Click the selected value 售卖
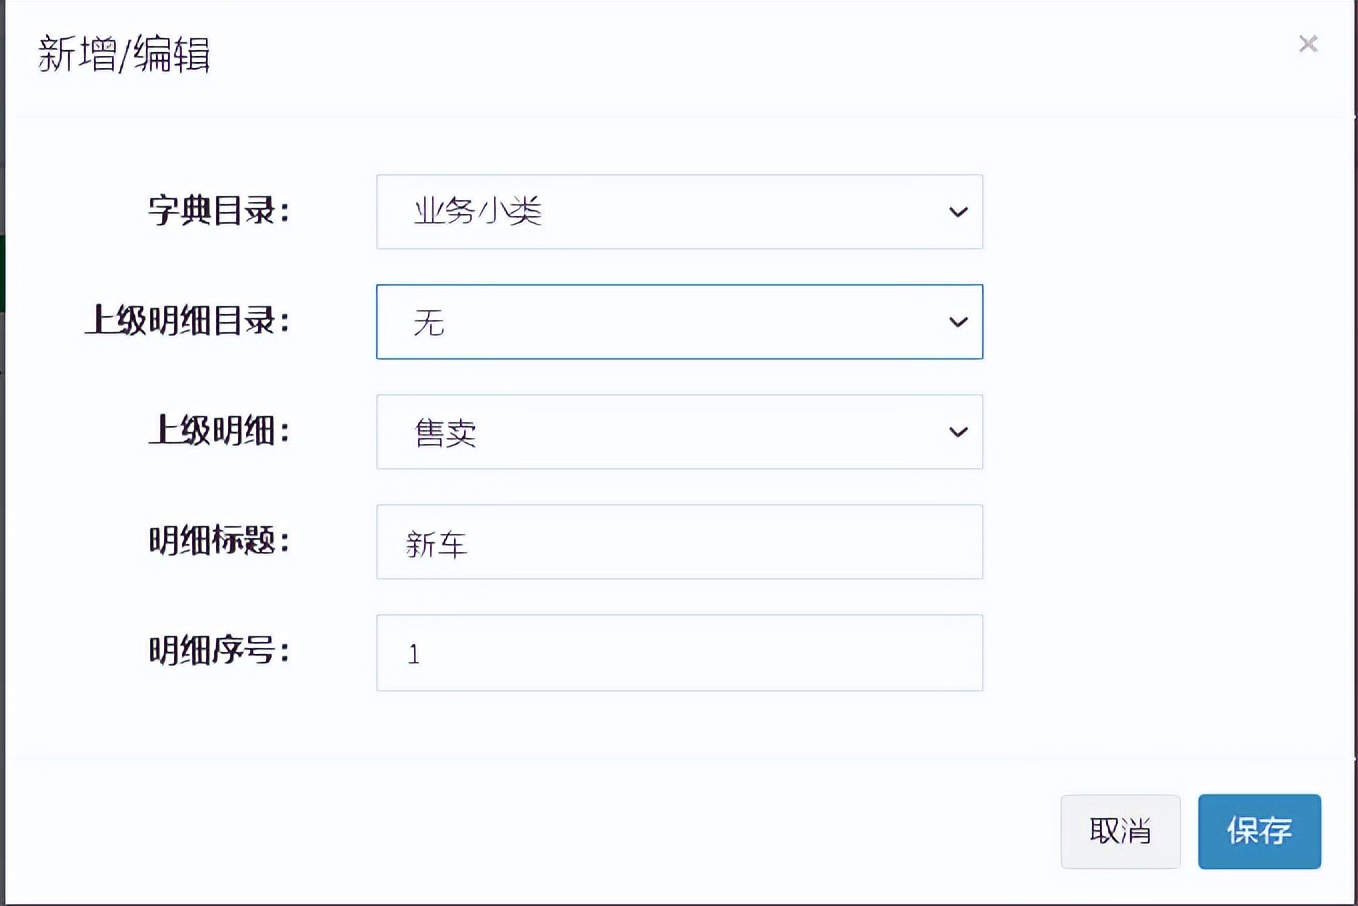Screen dimensions: 1358x906 [445, 433]
